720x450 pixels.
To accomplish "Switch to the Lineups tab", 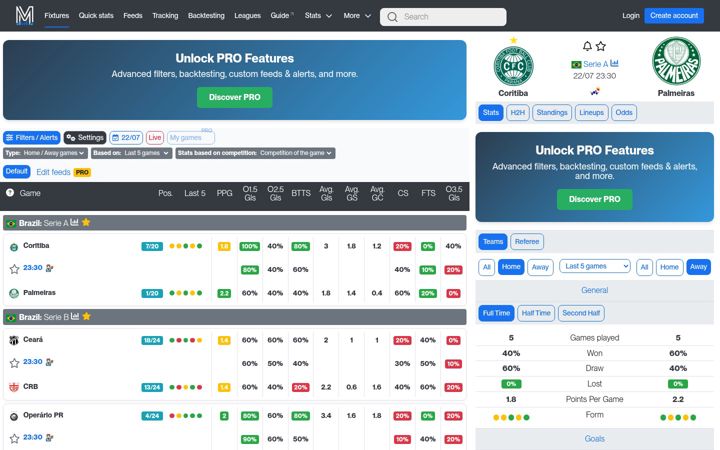I will point(591,112).
